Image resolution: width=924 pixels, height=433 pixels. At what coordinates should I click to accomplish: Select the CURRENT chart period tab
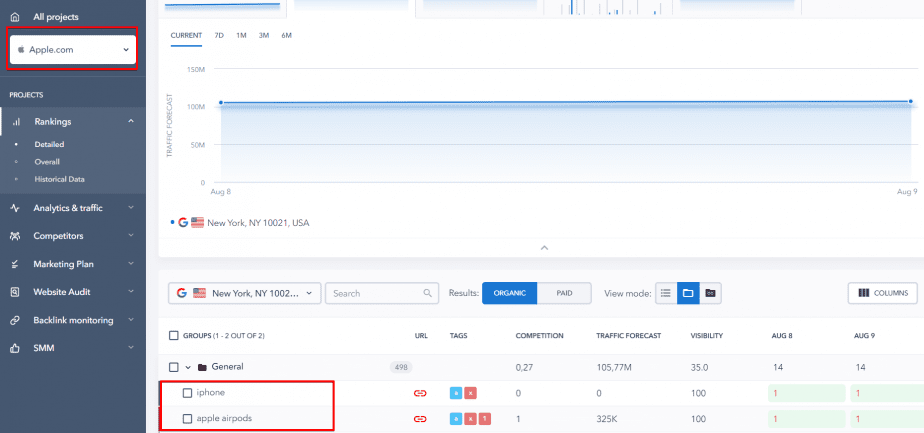(186, 35)
